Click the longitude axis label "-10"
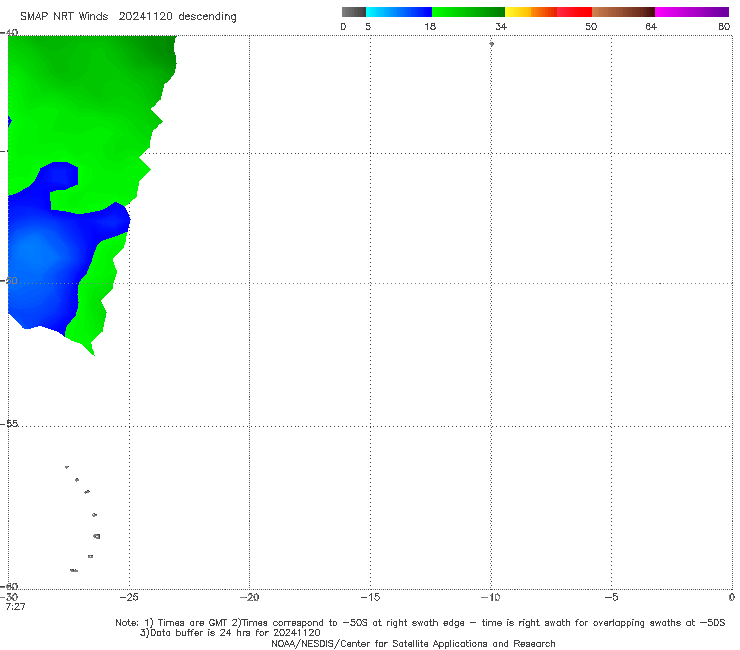 tap(490, 597)
